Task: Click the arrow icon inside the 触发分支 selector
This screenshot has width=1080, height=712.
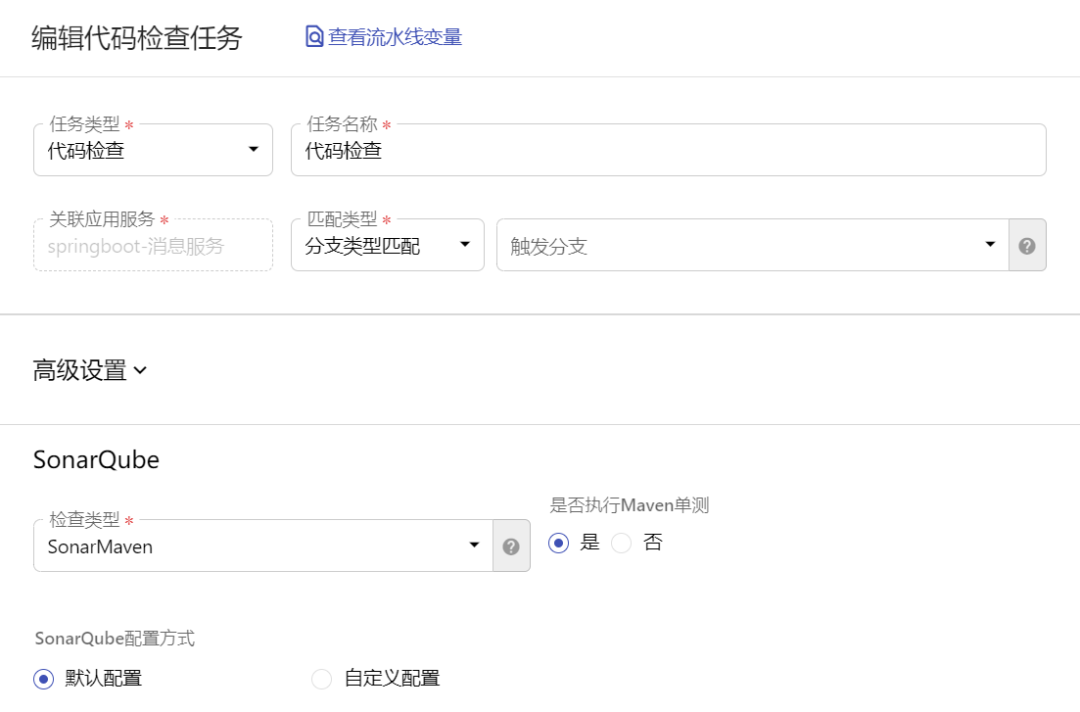Action: (x=990, y=244)
